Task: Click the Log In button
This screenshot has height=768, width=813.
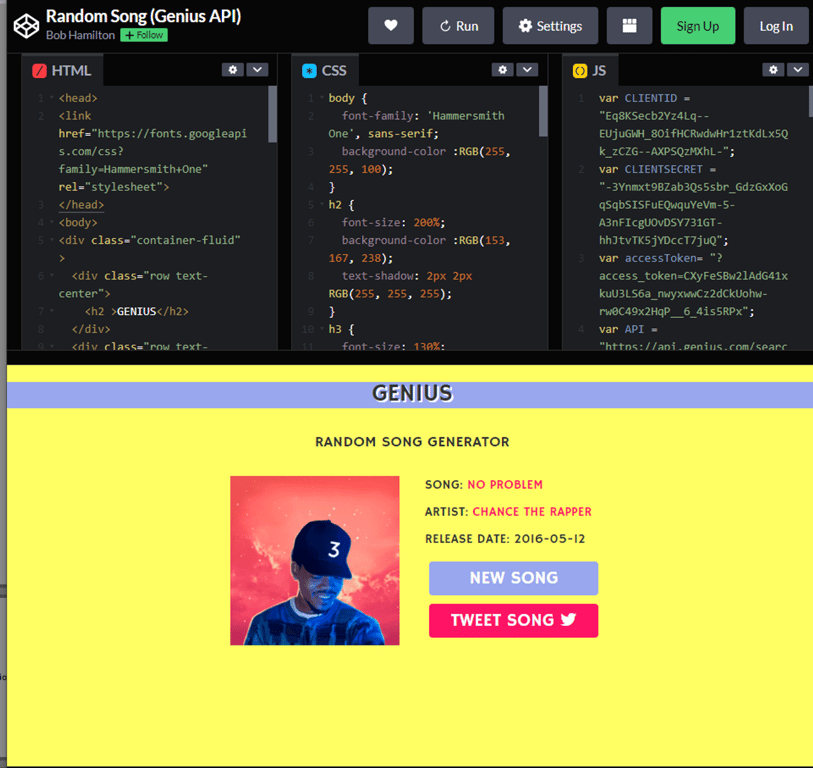Action: [x=776, y=26]
